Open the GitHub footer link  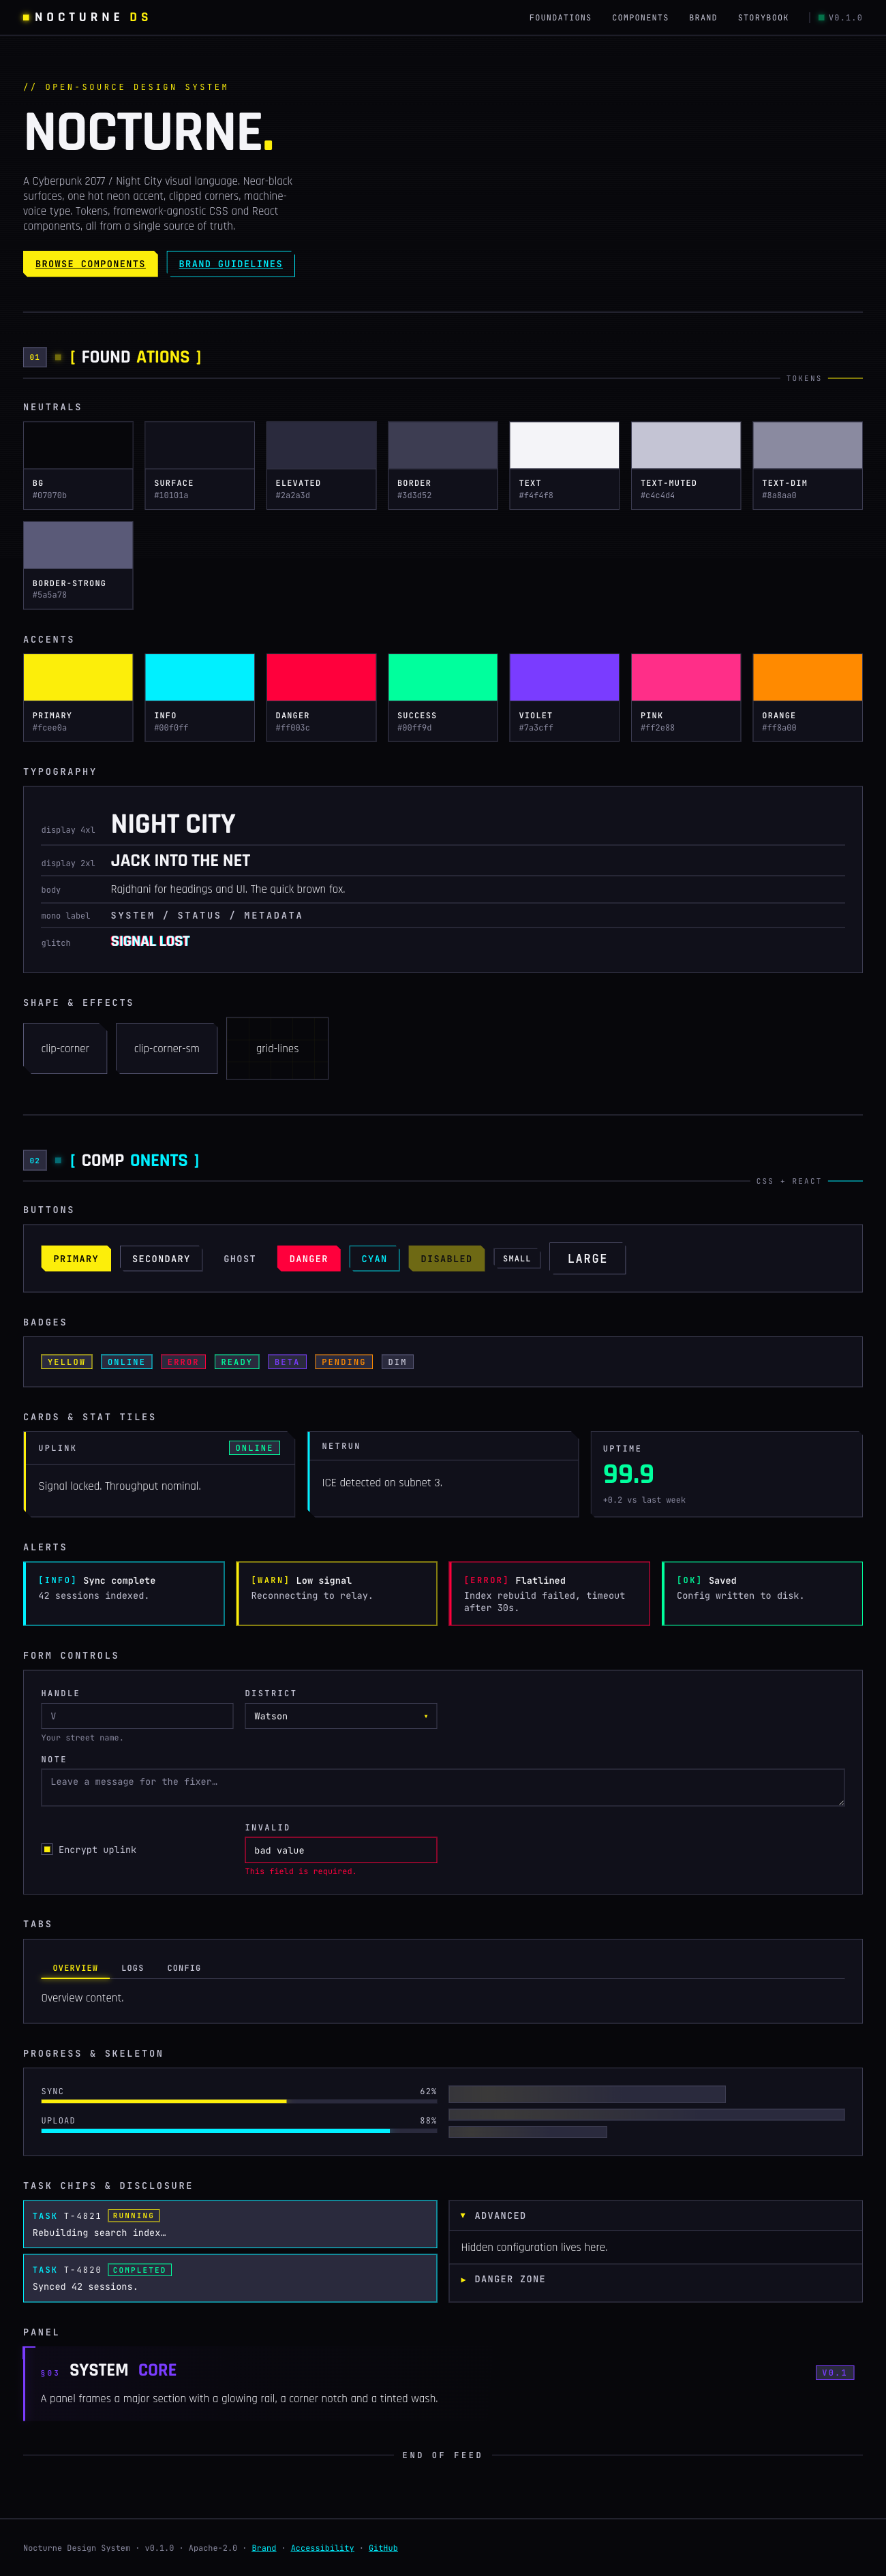pyautogui.click(x=383, y=2548)
